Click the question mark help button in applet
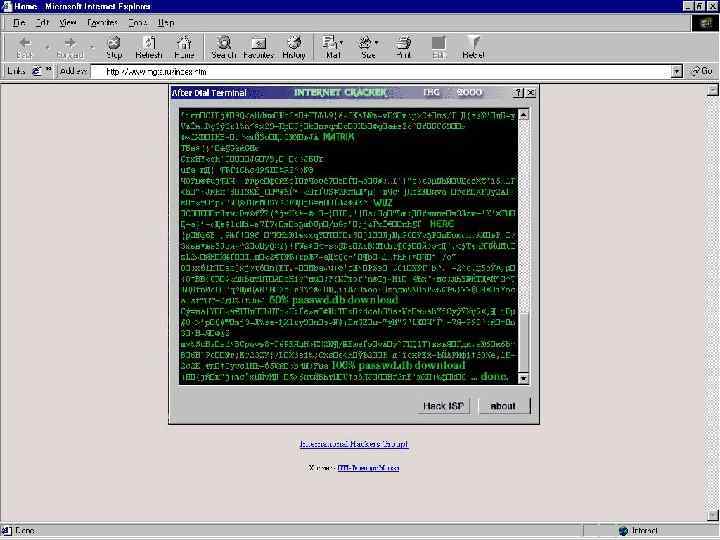 point(518,93)
